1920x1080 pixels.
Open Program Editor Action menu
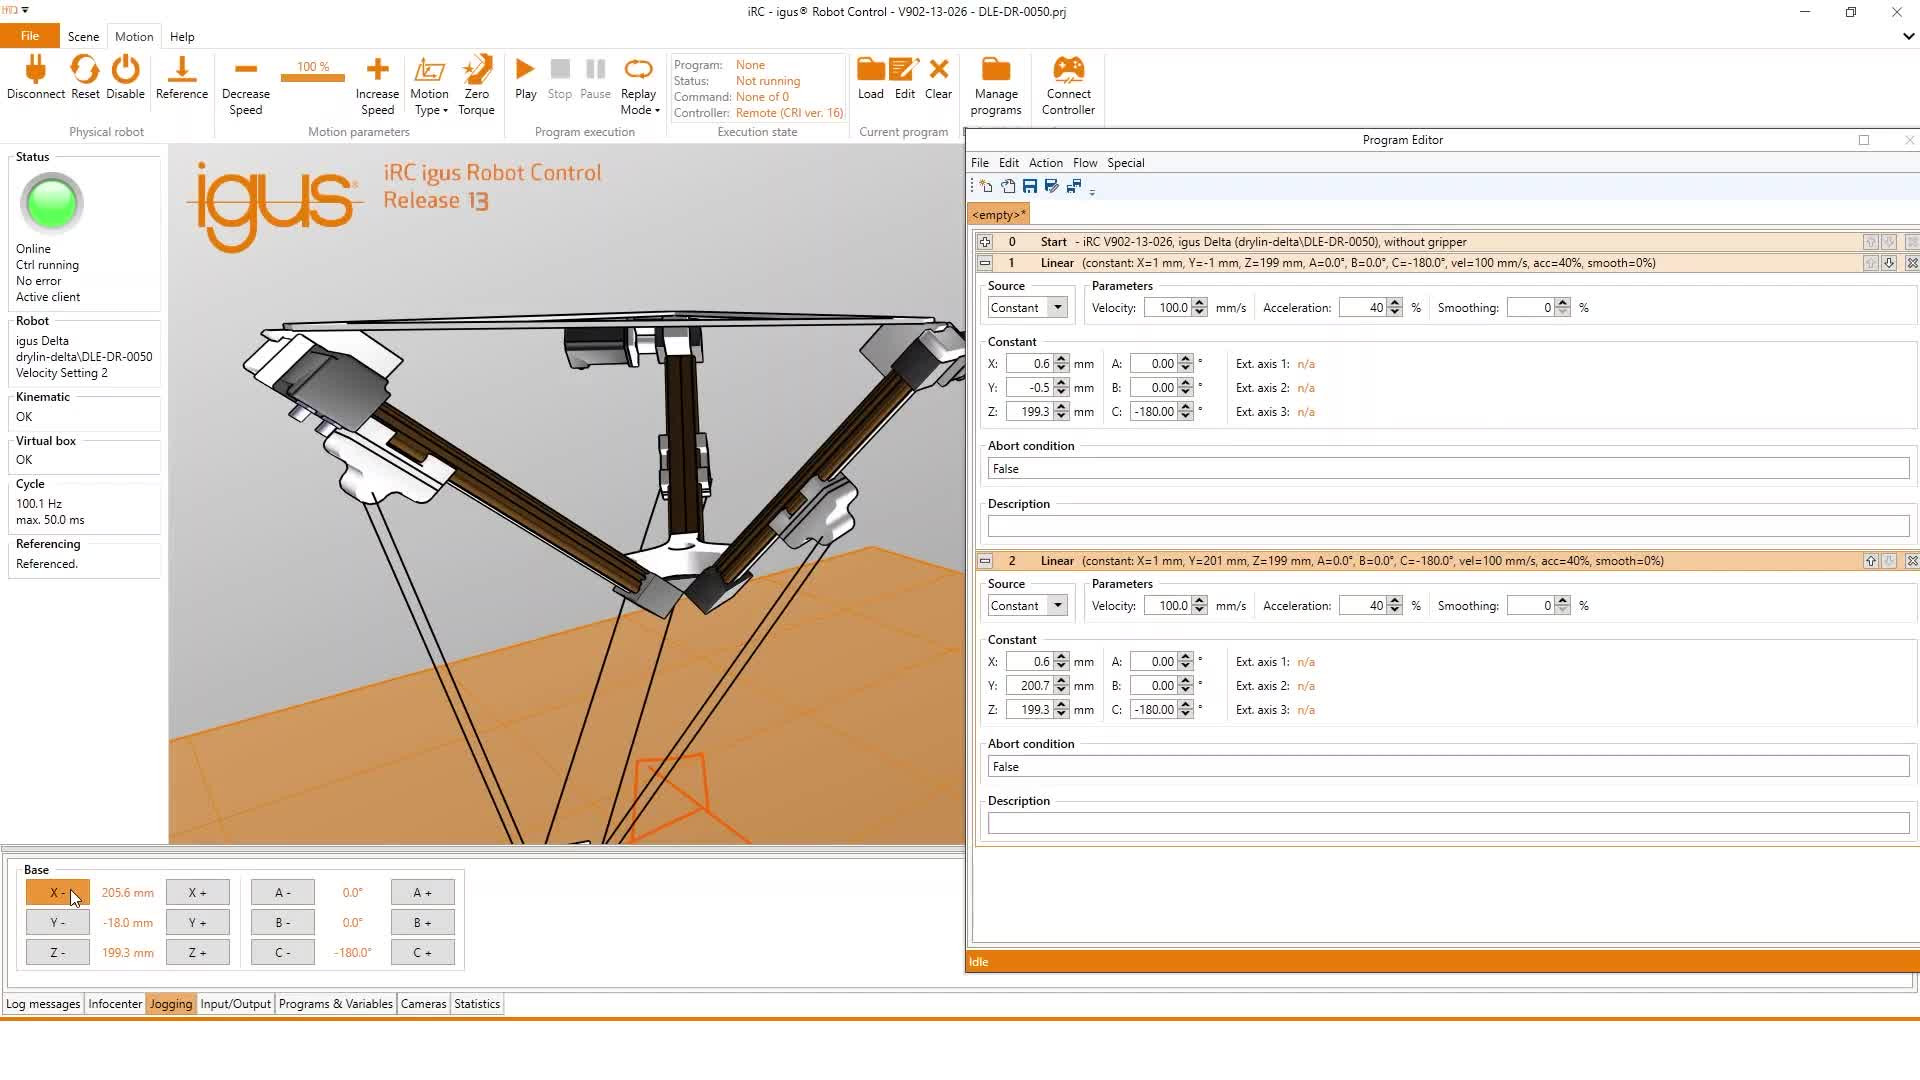point(1046,163)
